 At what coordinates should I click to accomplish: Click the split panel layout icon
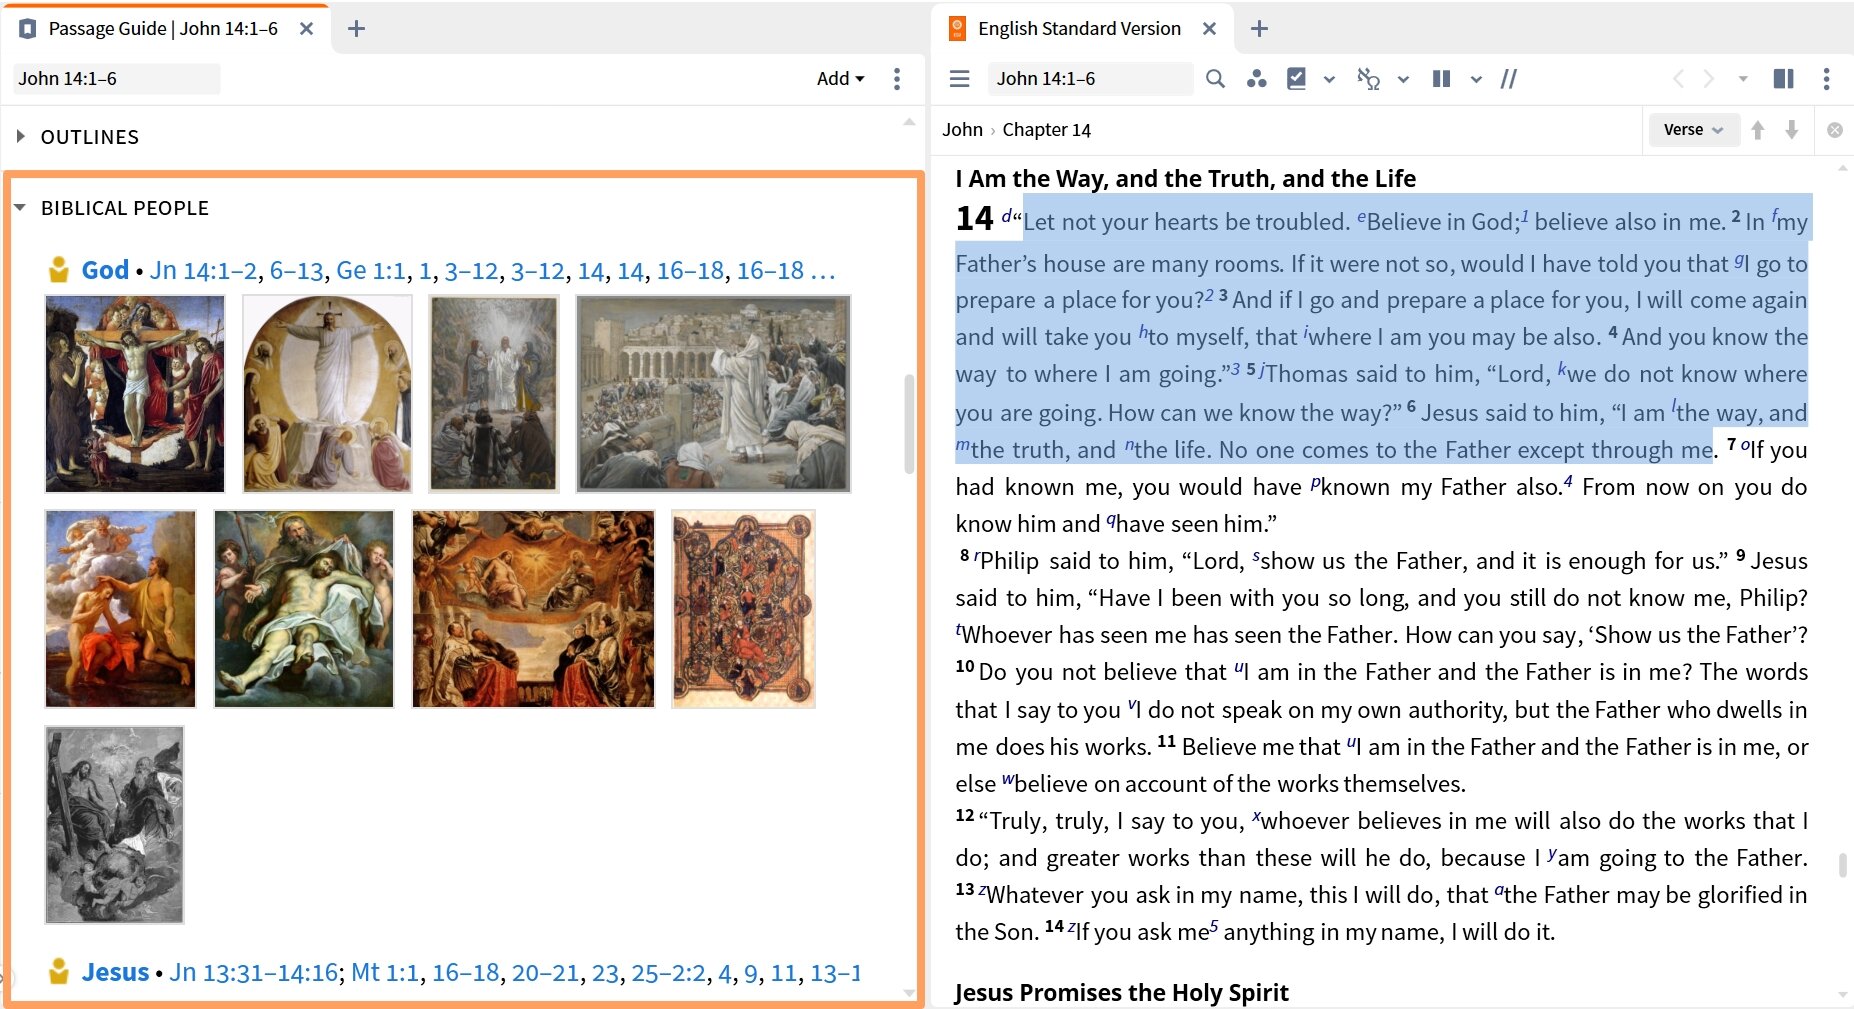pyautogui.click(x=1783, y=79)
